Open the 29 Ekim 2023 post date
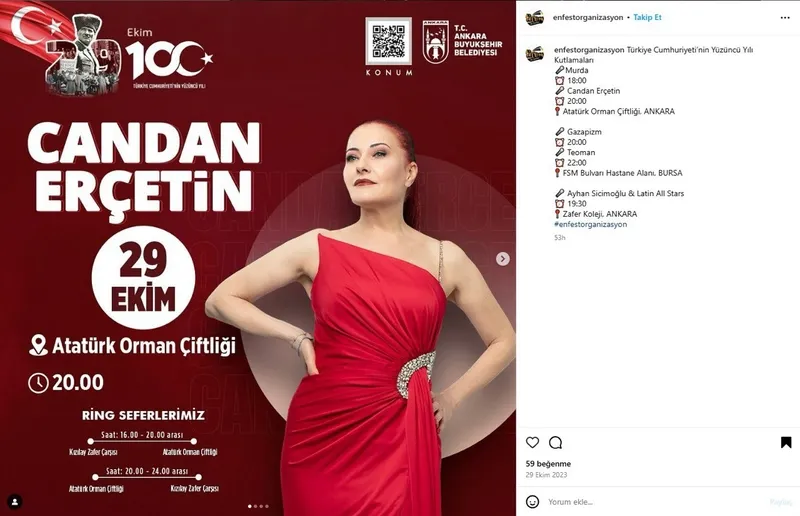Screen dimensions: 800x516 (546, 475)
